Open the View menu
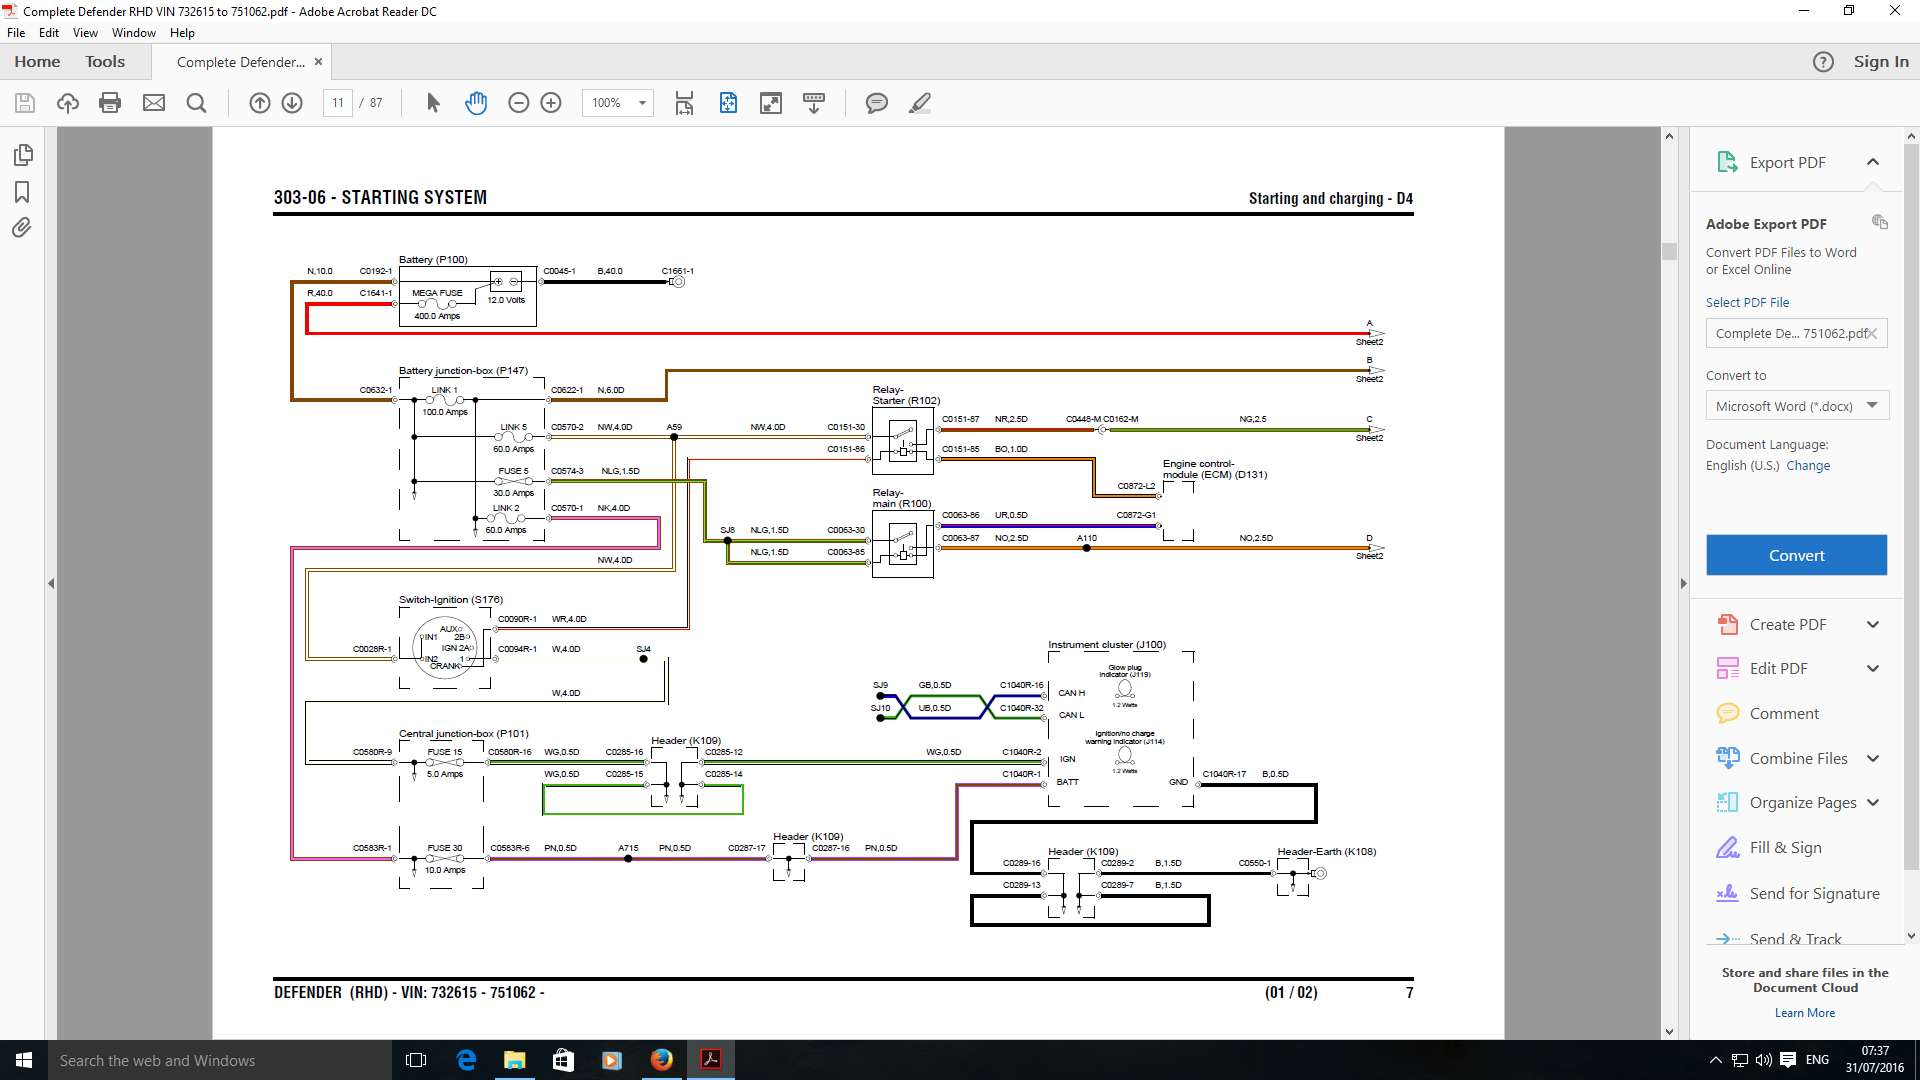Viewport: 1920px width, 1080px height. click(85, 33)
